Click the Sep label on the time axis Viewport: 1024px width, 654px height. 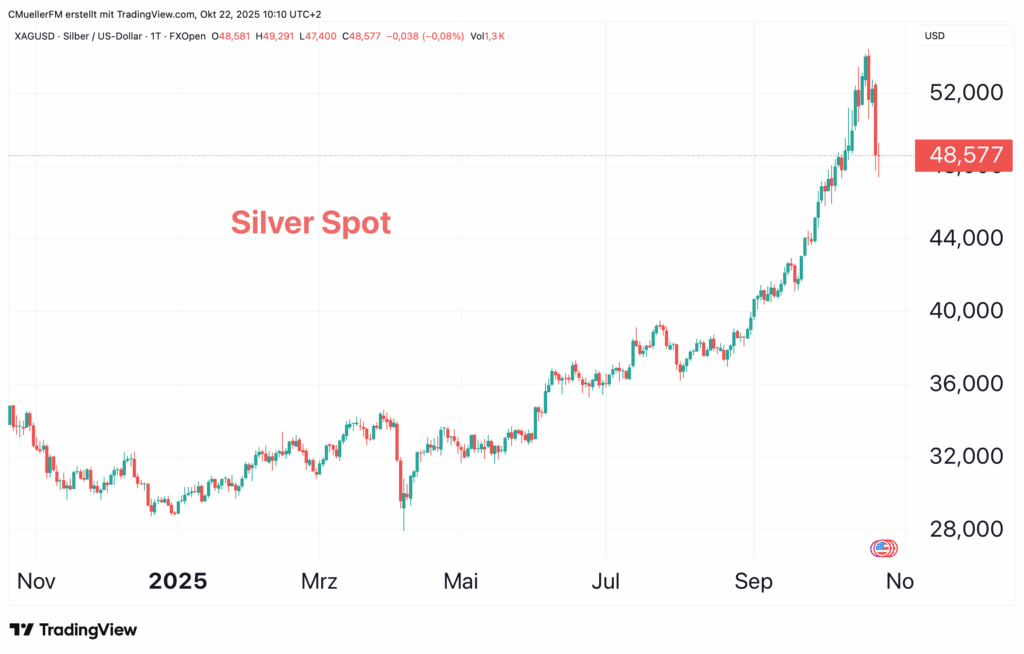(x=753, y=582)
